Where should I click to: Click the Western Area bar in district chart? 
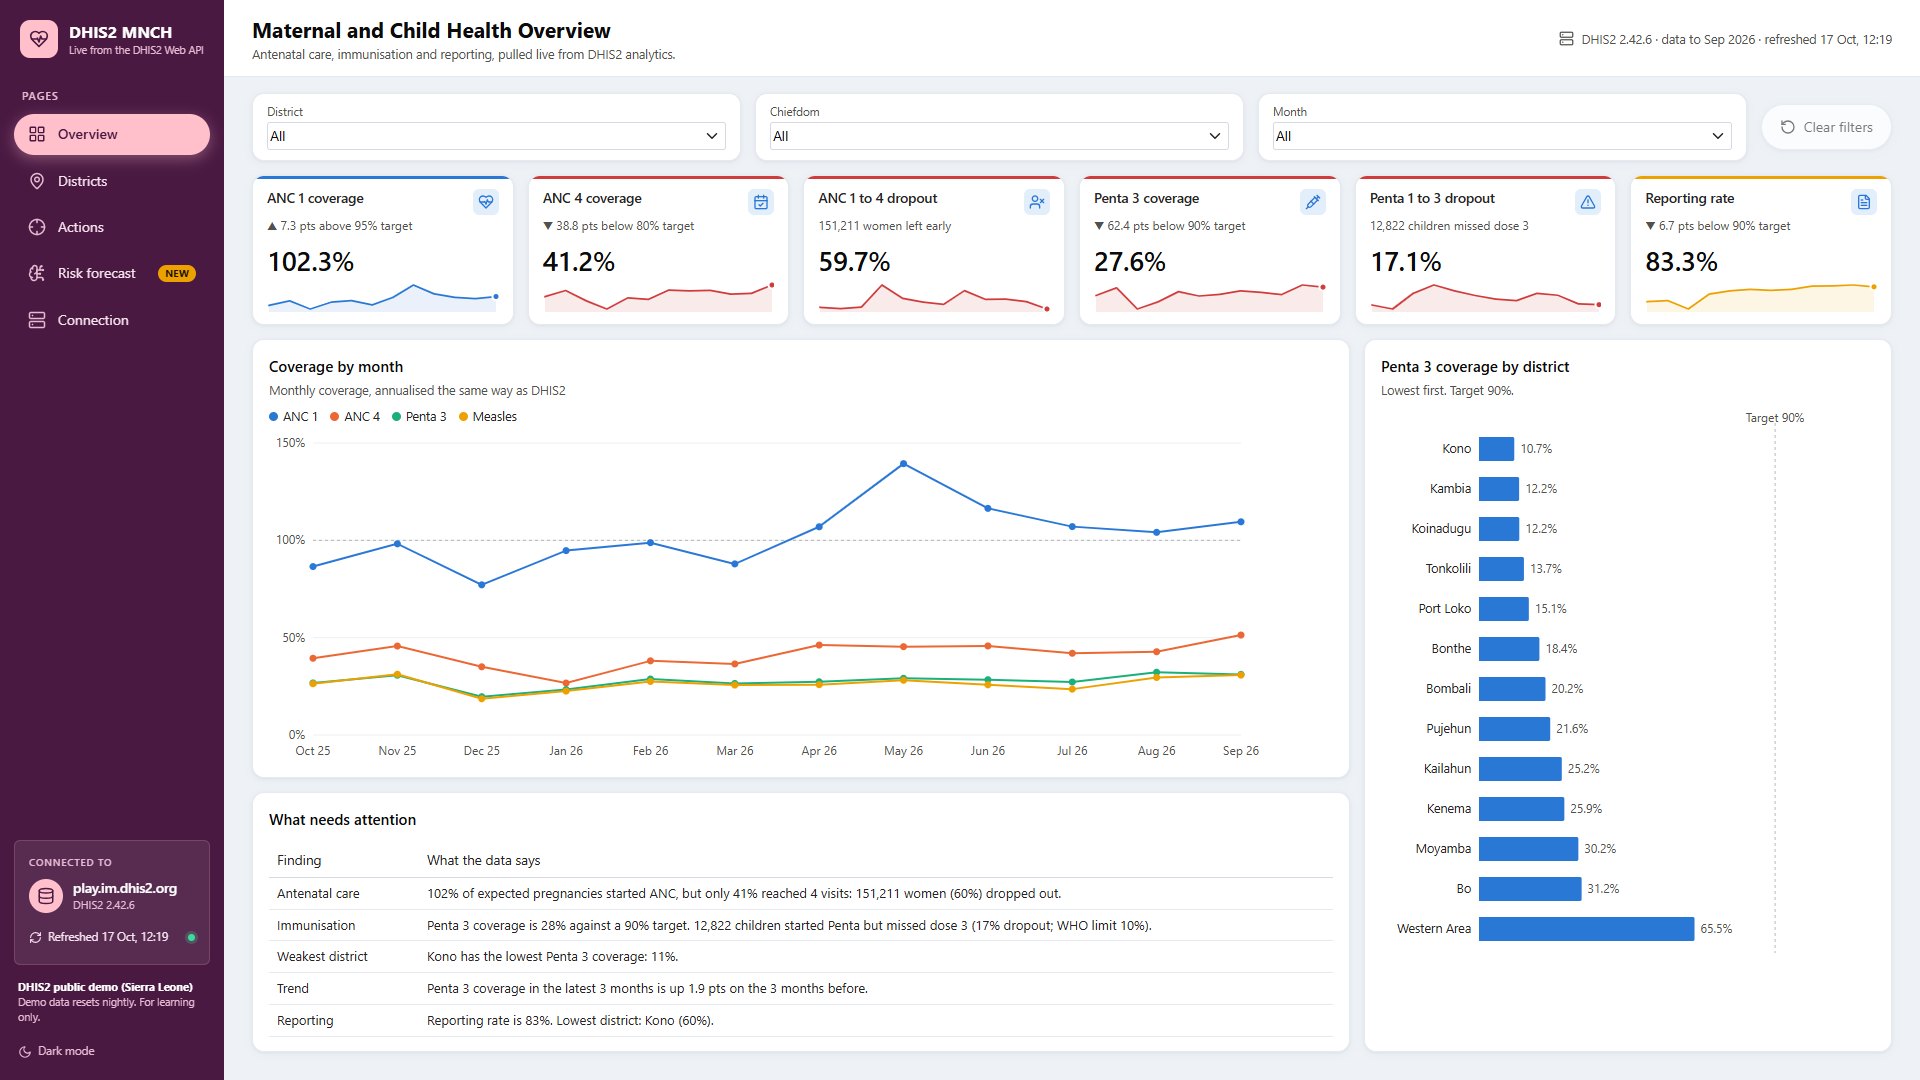coord(1586,929)
